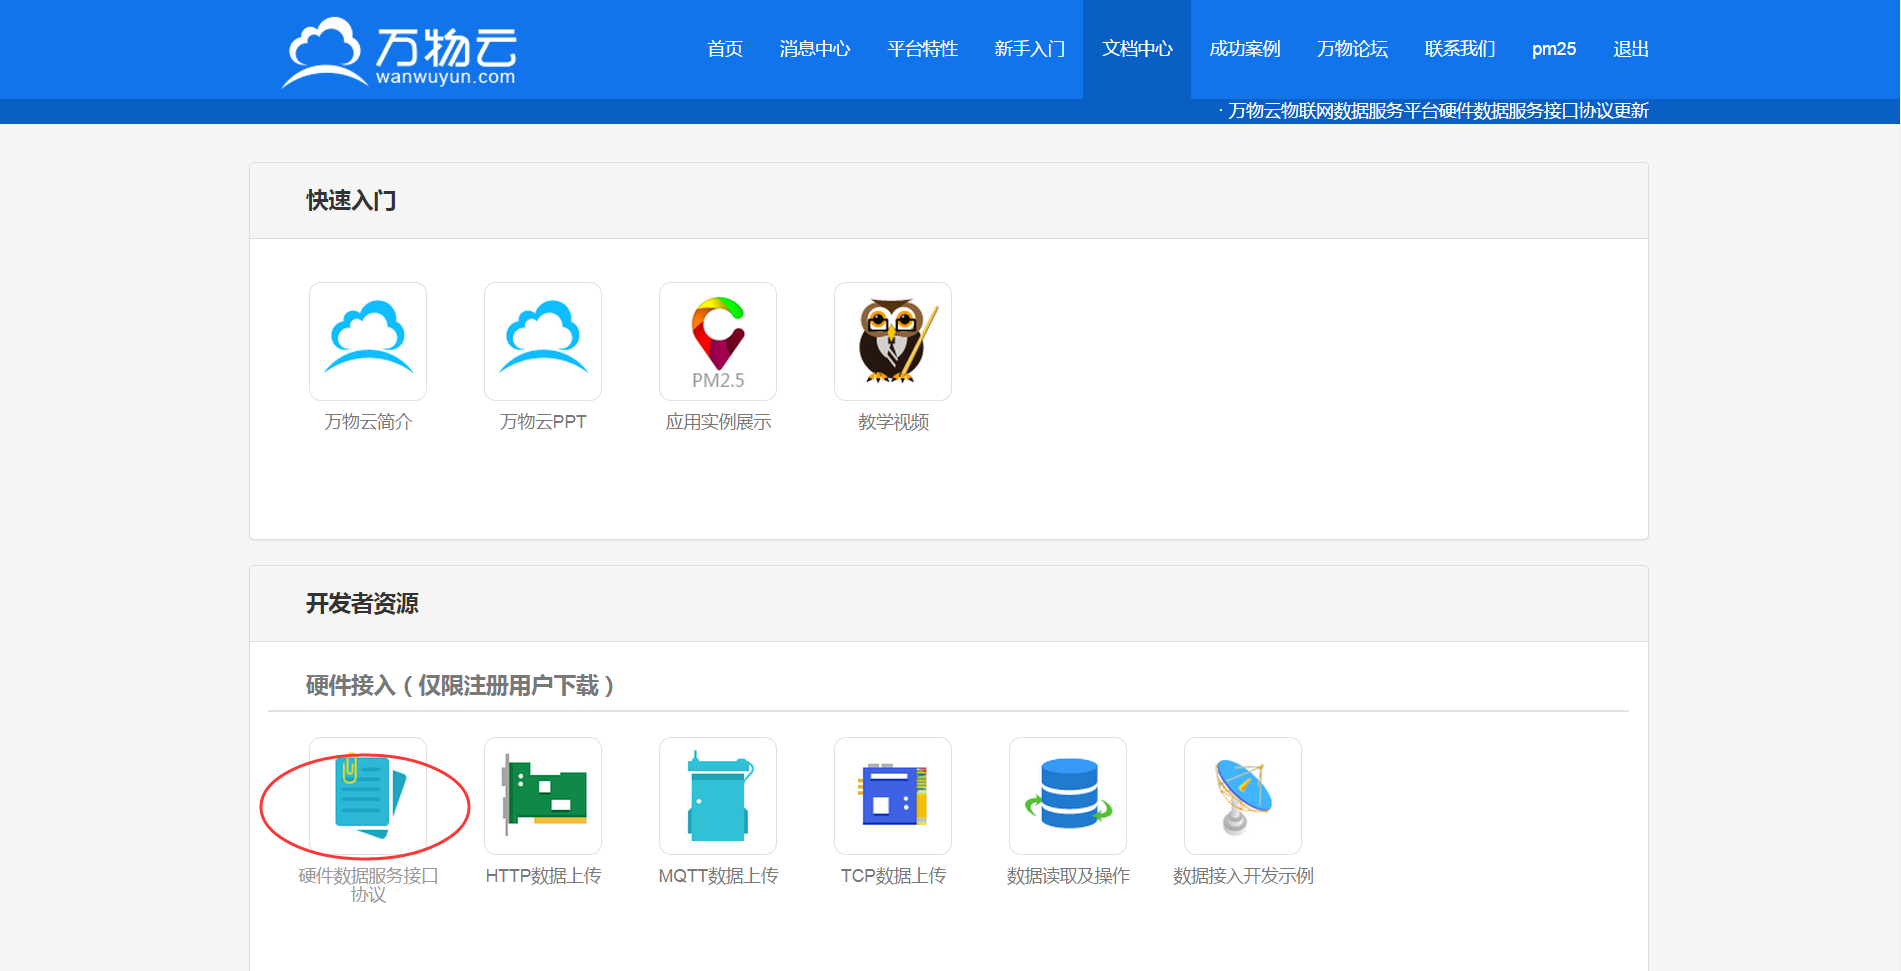Open 消息中心 in the top navigation

point(815,49)
